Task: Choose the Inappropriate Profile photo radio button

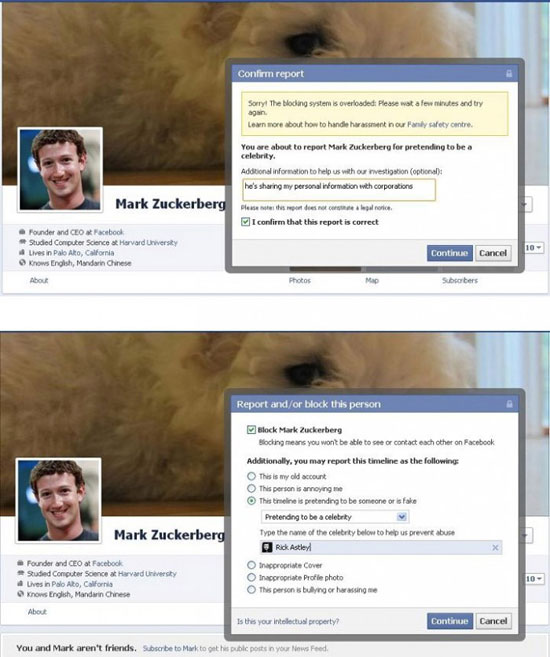Action: point(251,577)
